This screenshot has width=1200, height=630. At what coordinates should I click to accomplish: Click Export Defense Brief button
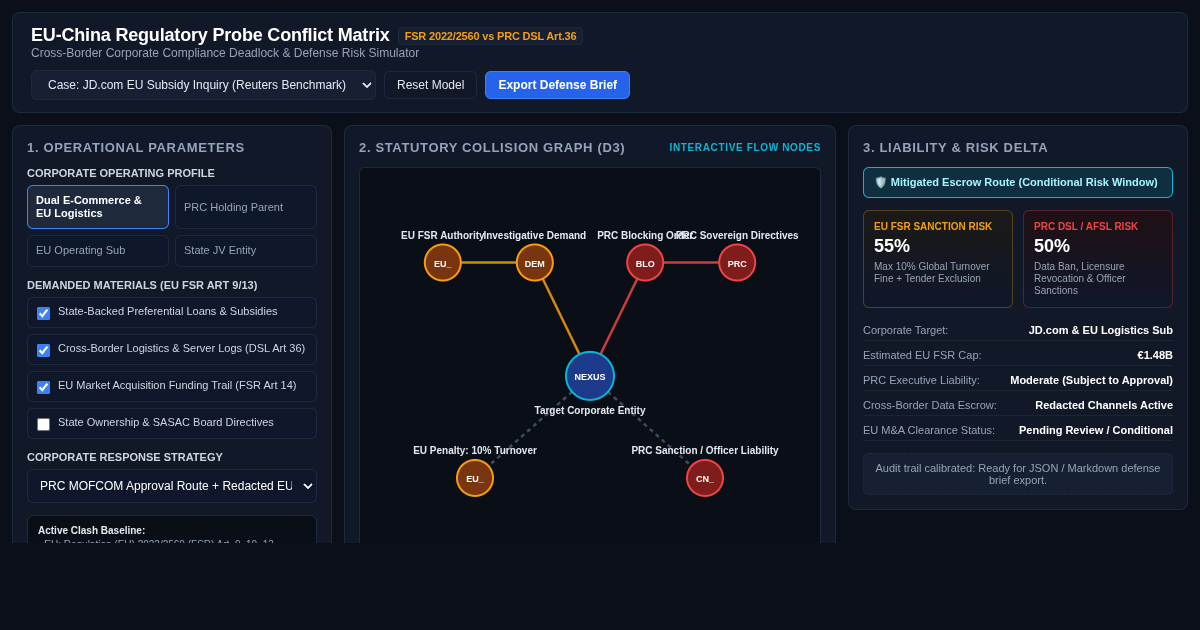557,85
